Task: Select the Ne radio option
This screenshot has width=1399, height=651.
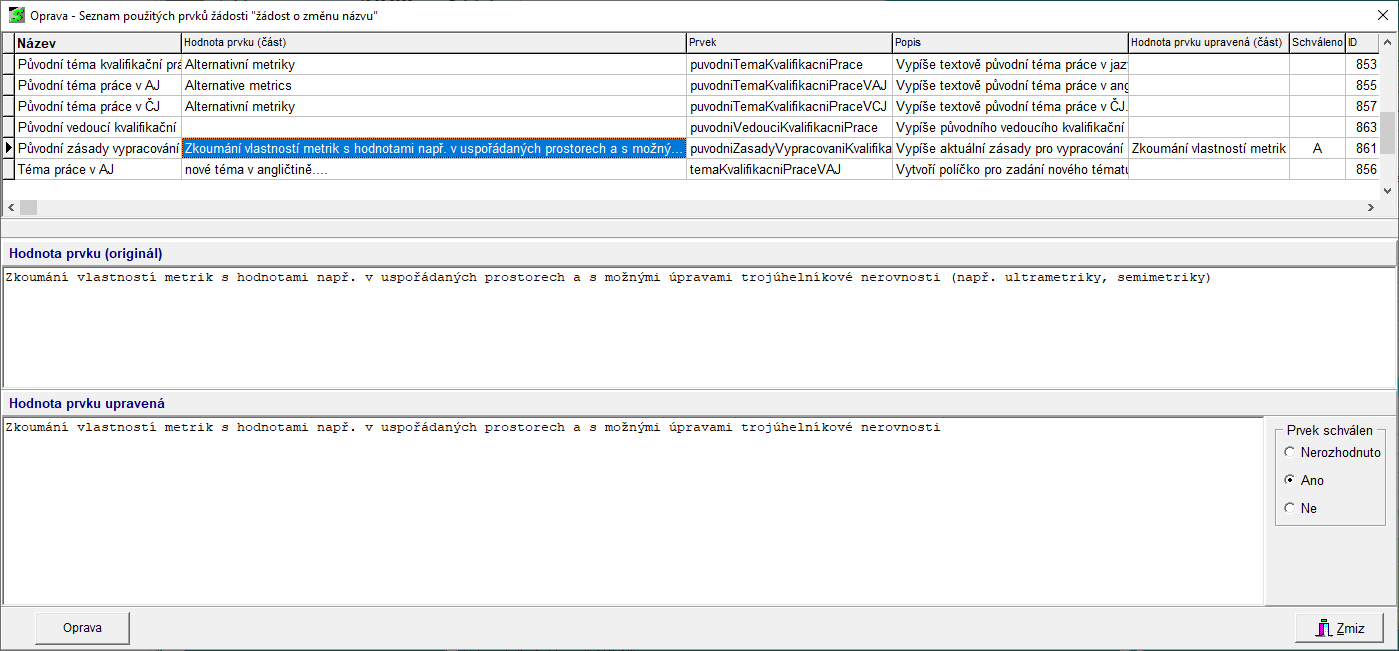Action: tap(1289, 509)
